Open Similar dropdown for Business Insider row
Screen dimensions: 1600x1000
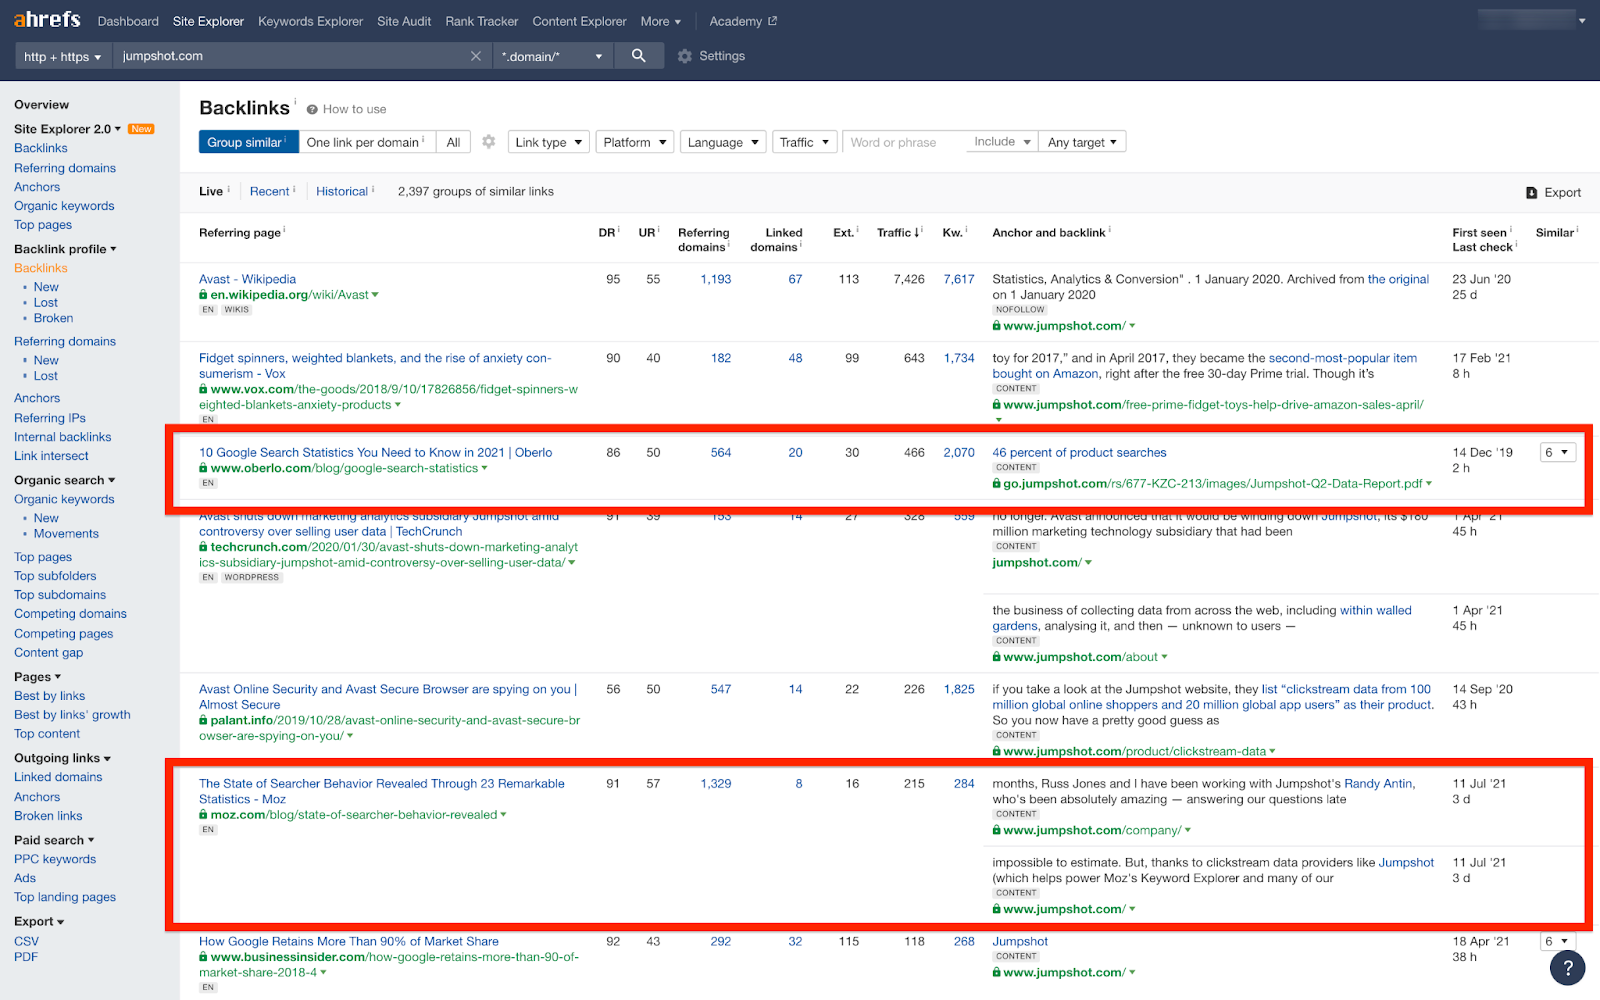pos(1557,942)
